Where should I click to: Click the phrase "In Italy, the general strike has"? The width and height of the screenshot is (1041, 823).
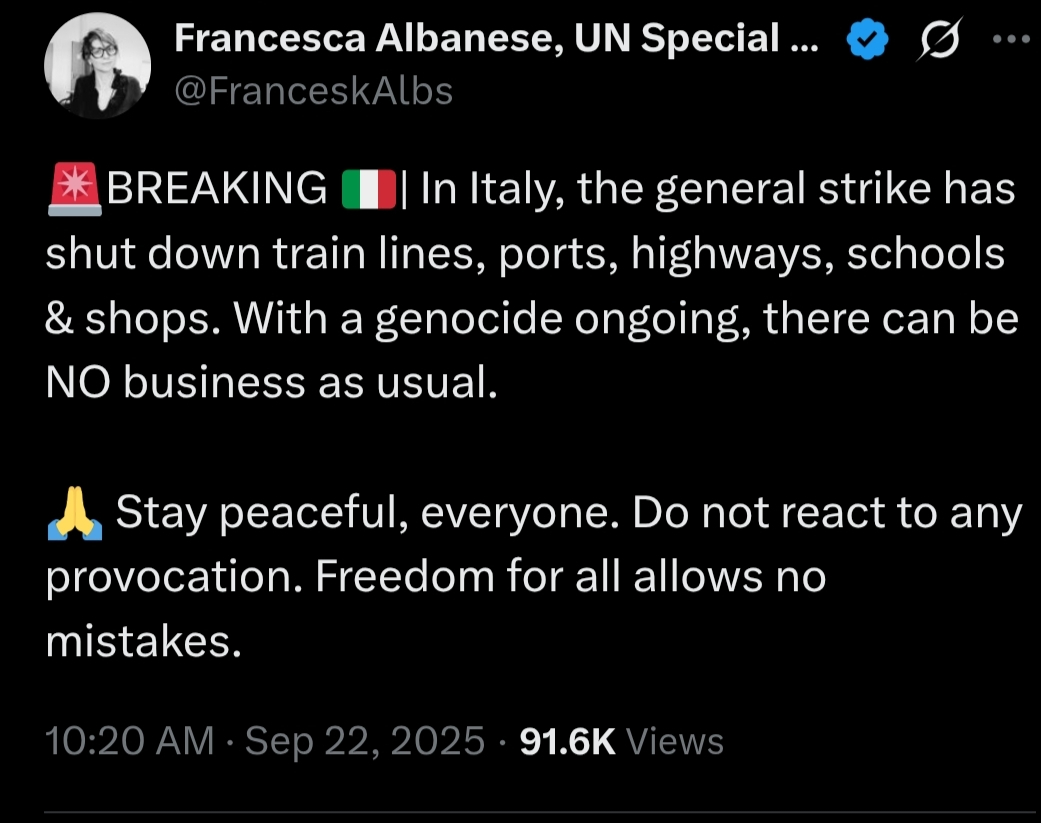point(718,188)
